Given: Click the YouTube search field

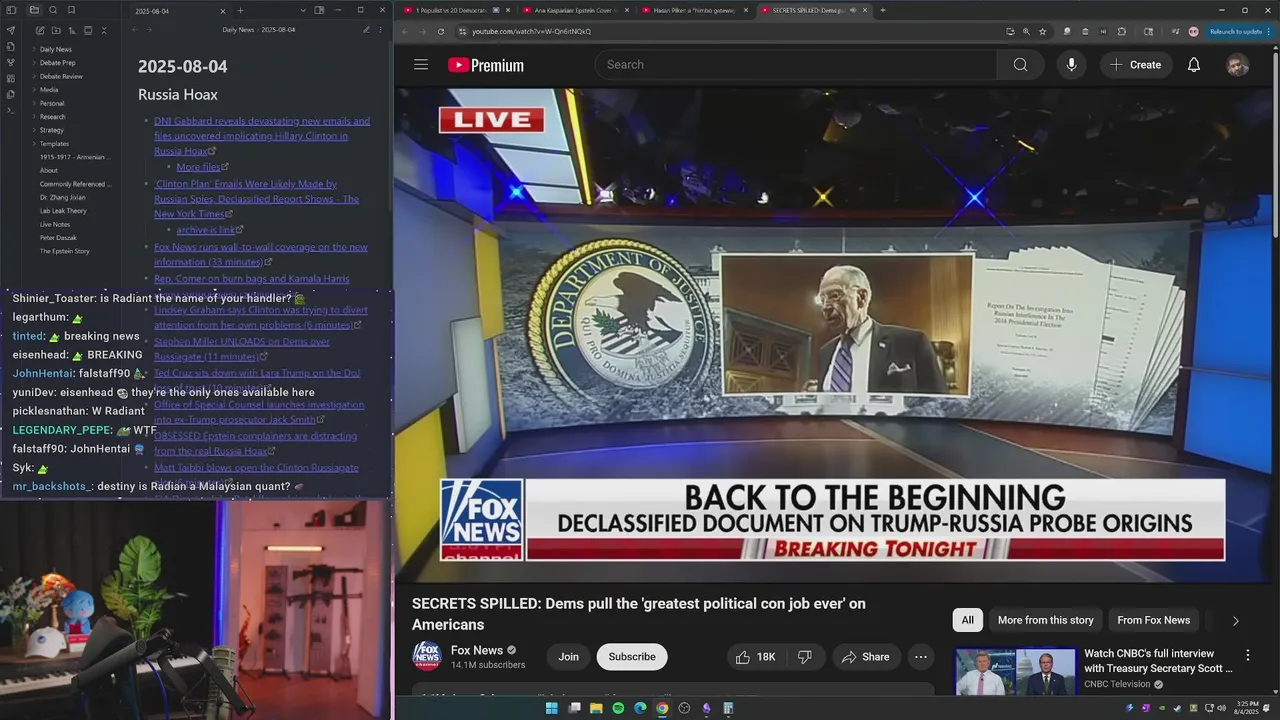Looking at the screenshot, I should (x=796, y=65).
